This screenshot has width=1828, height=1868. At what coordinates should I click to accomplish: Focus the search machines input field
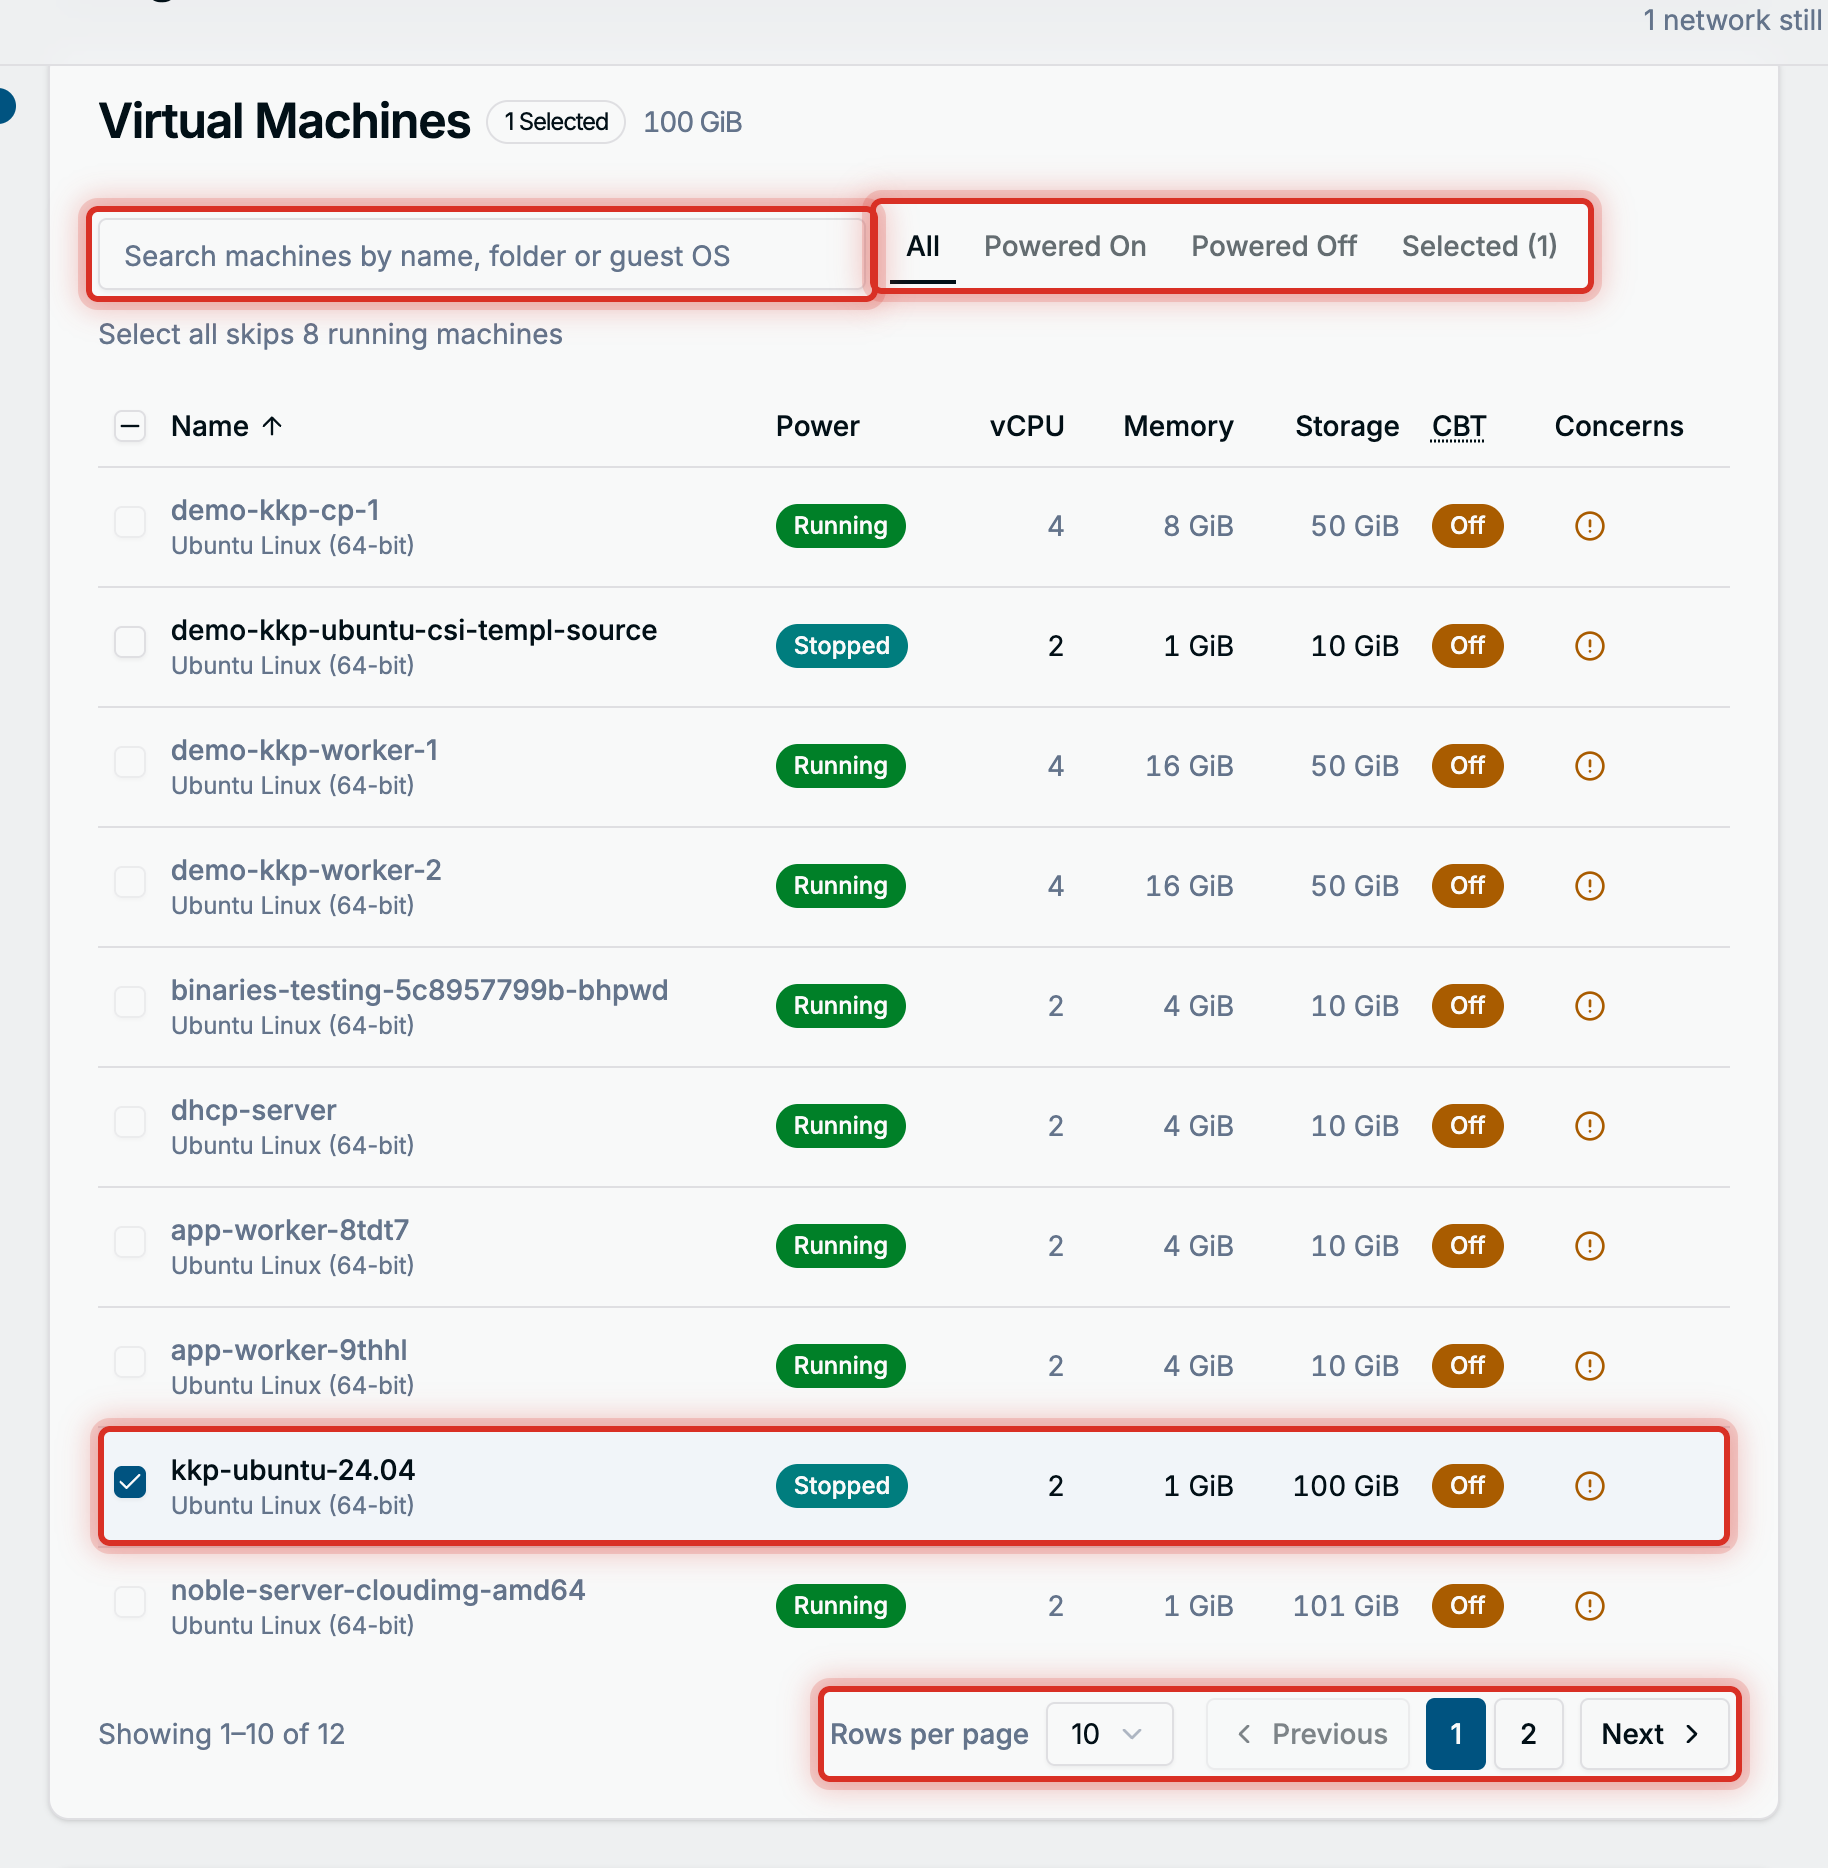click(x=481, y=256)
